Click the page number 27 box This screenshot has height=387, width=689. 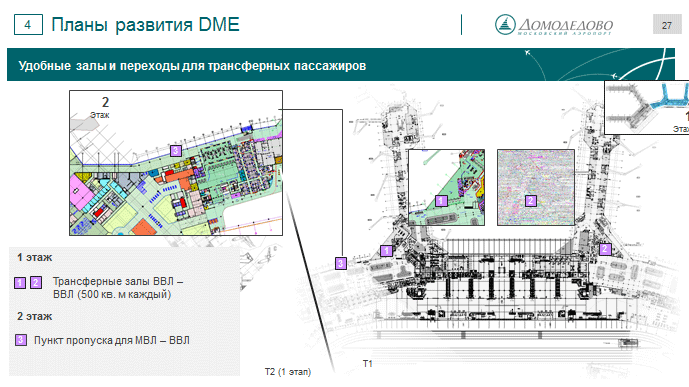[x=667, y=25]
